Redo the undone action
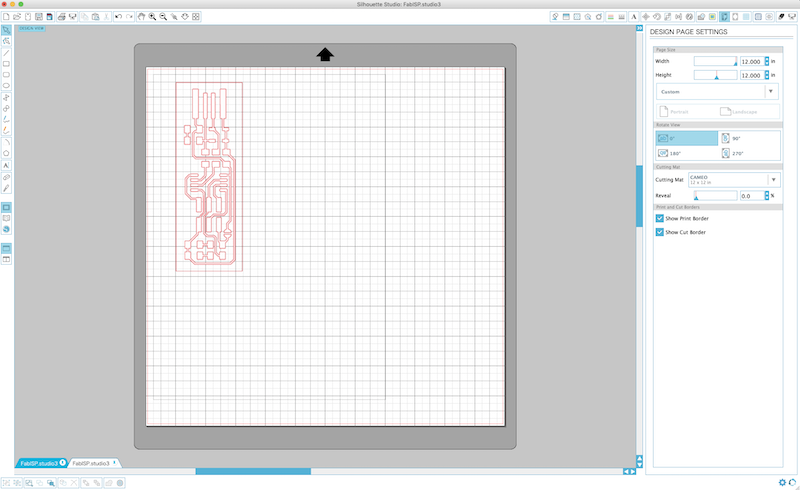 coord(129,17)
